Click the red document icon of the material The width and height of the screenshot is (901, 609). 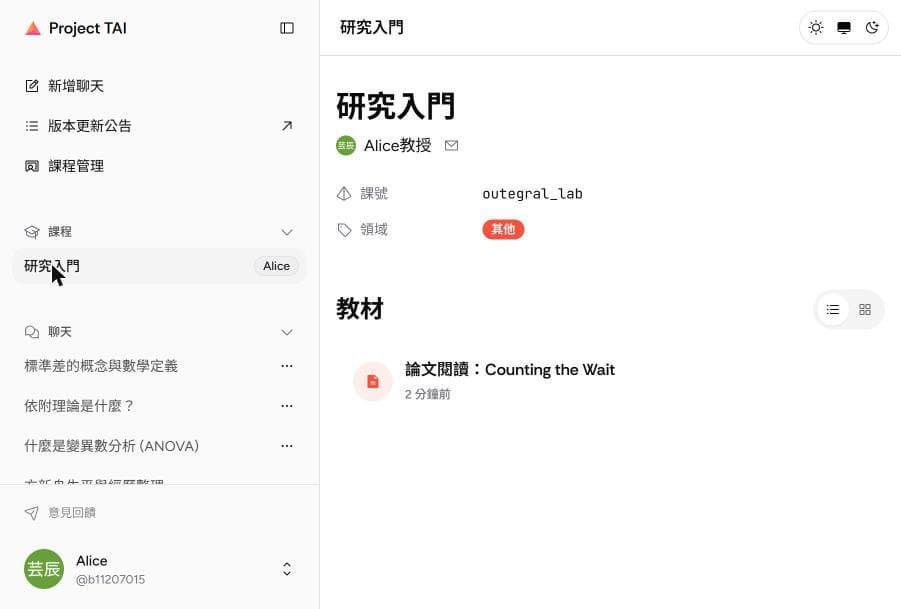(x=373, y=381)
